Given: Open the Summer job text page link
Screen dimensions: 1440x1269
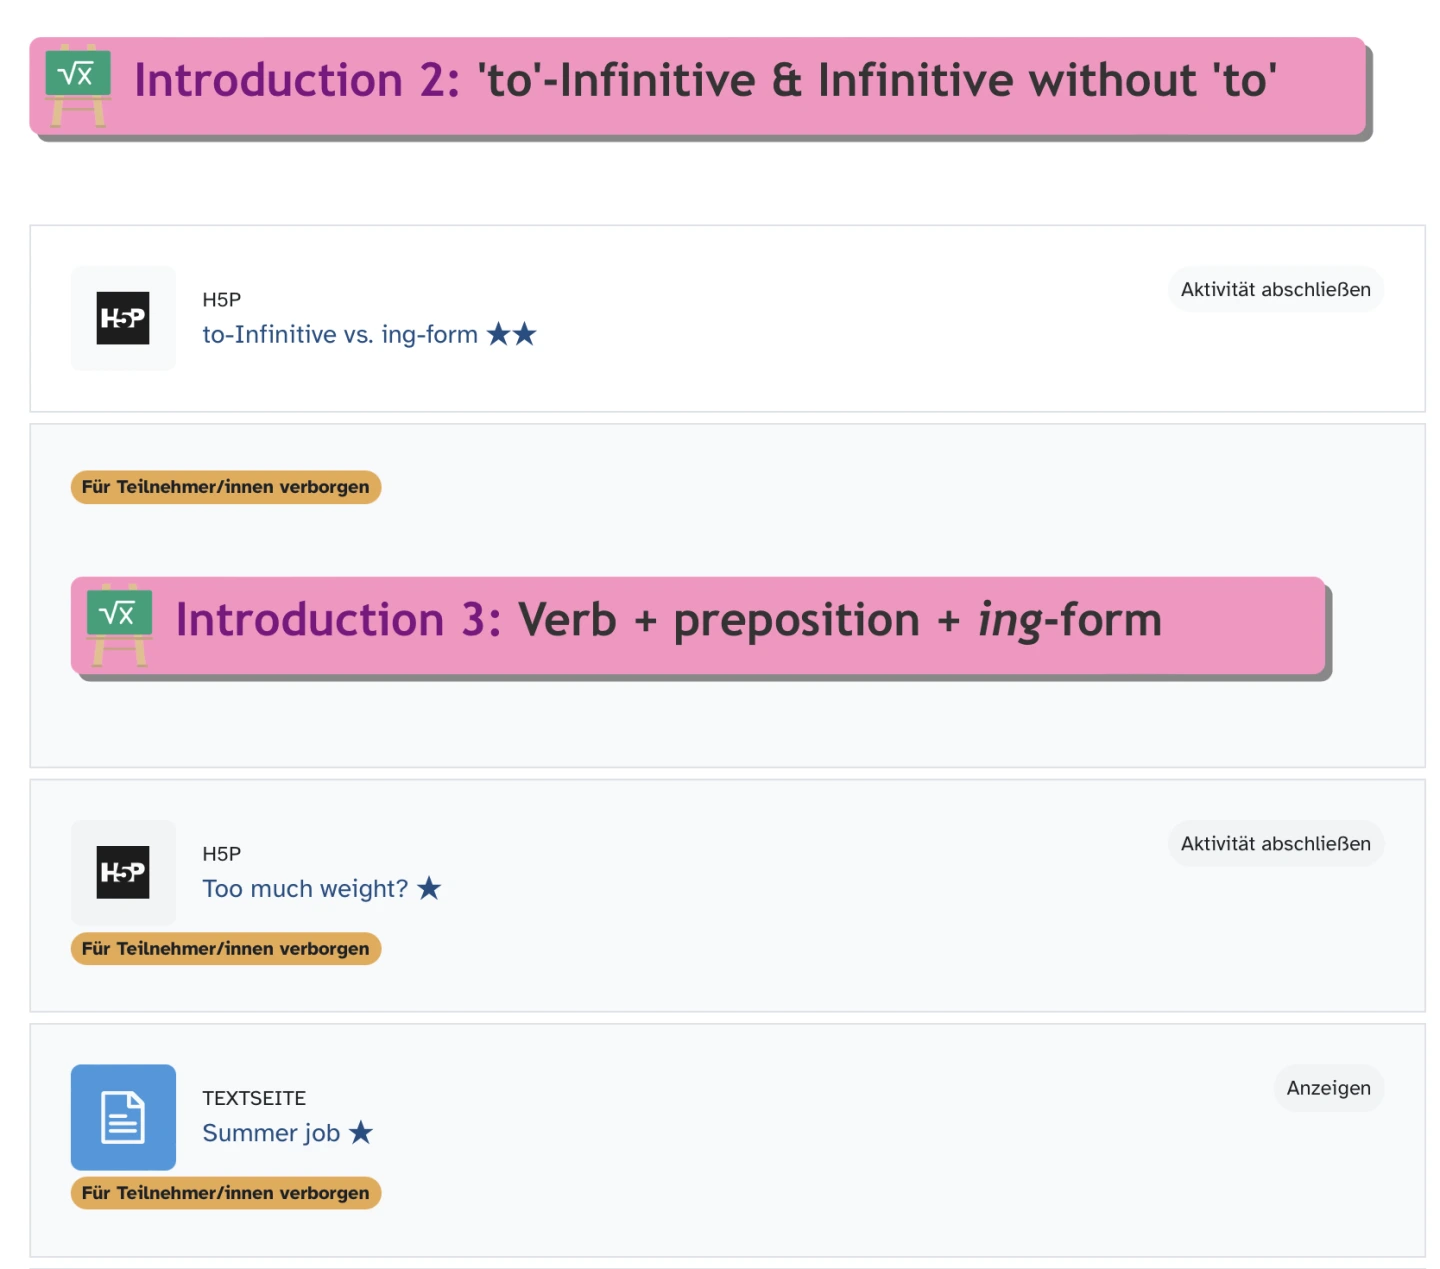Looking at the screenshot, I should pos(271,1133).
